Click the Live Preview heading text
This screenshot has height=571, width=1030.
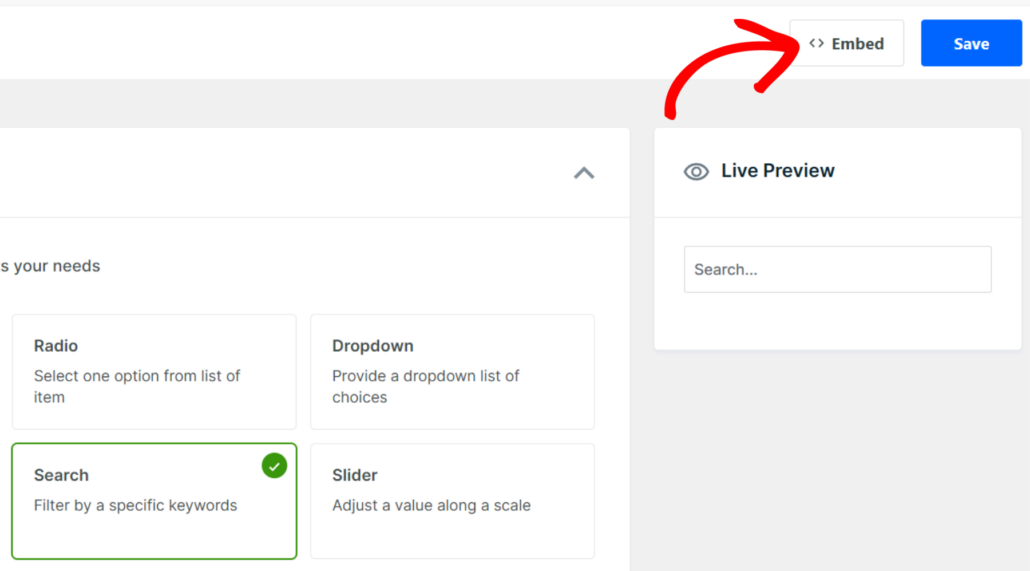click(778, 171)
